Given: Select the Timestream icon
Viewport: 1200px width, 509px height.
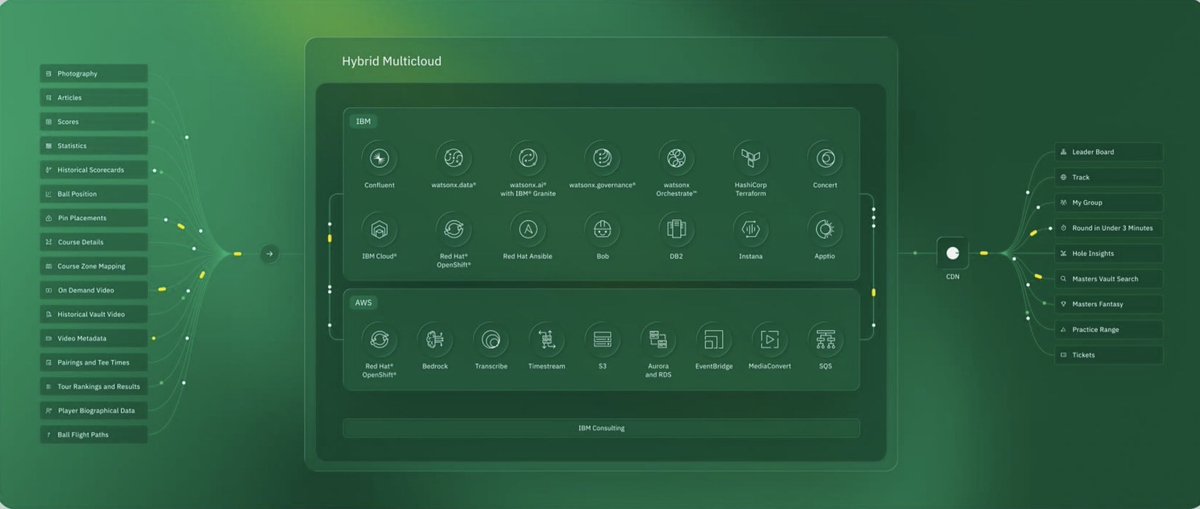Looking at the screenshot, I should click(x=547, y=340).
